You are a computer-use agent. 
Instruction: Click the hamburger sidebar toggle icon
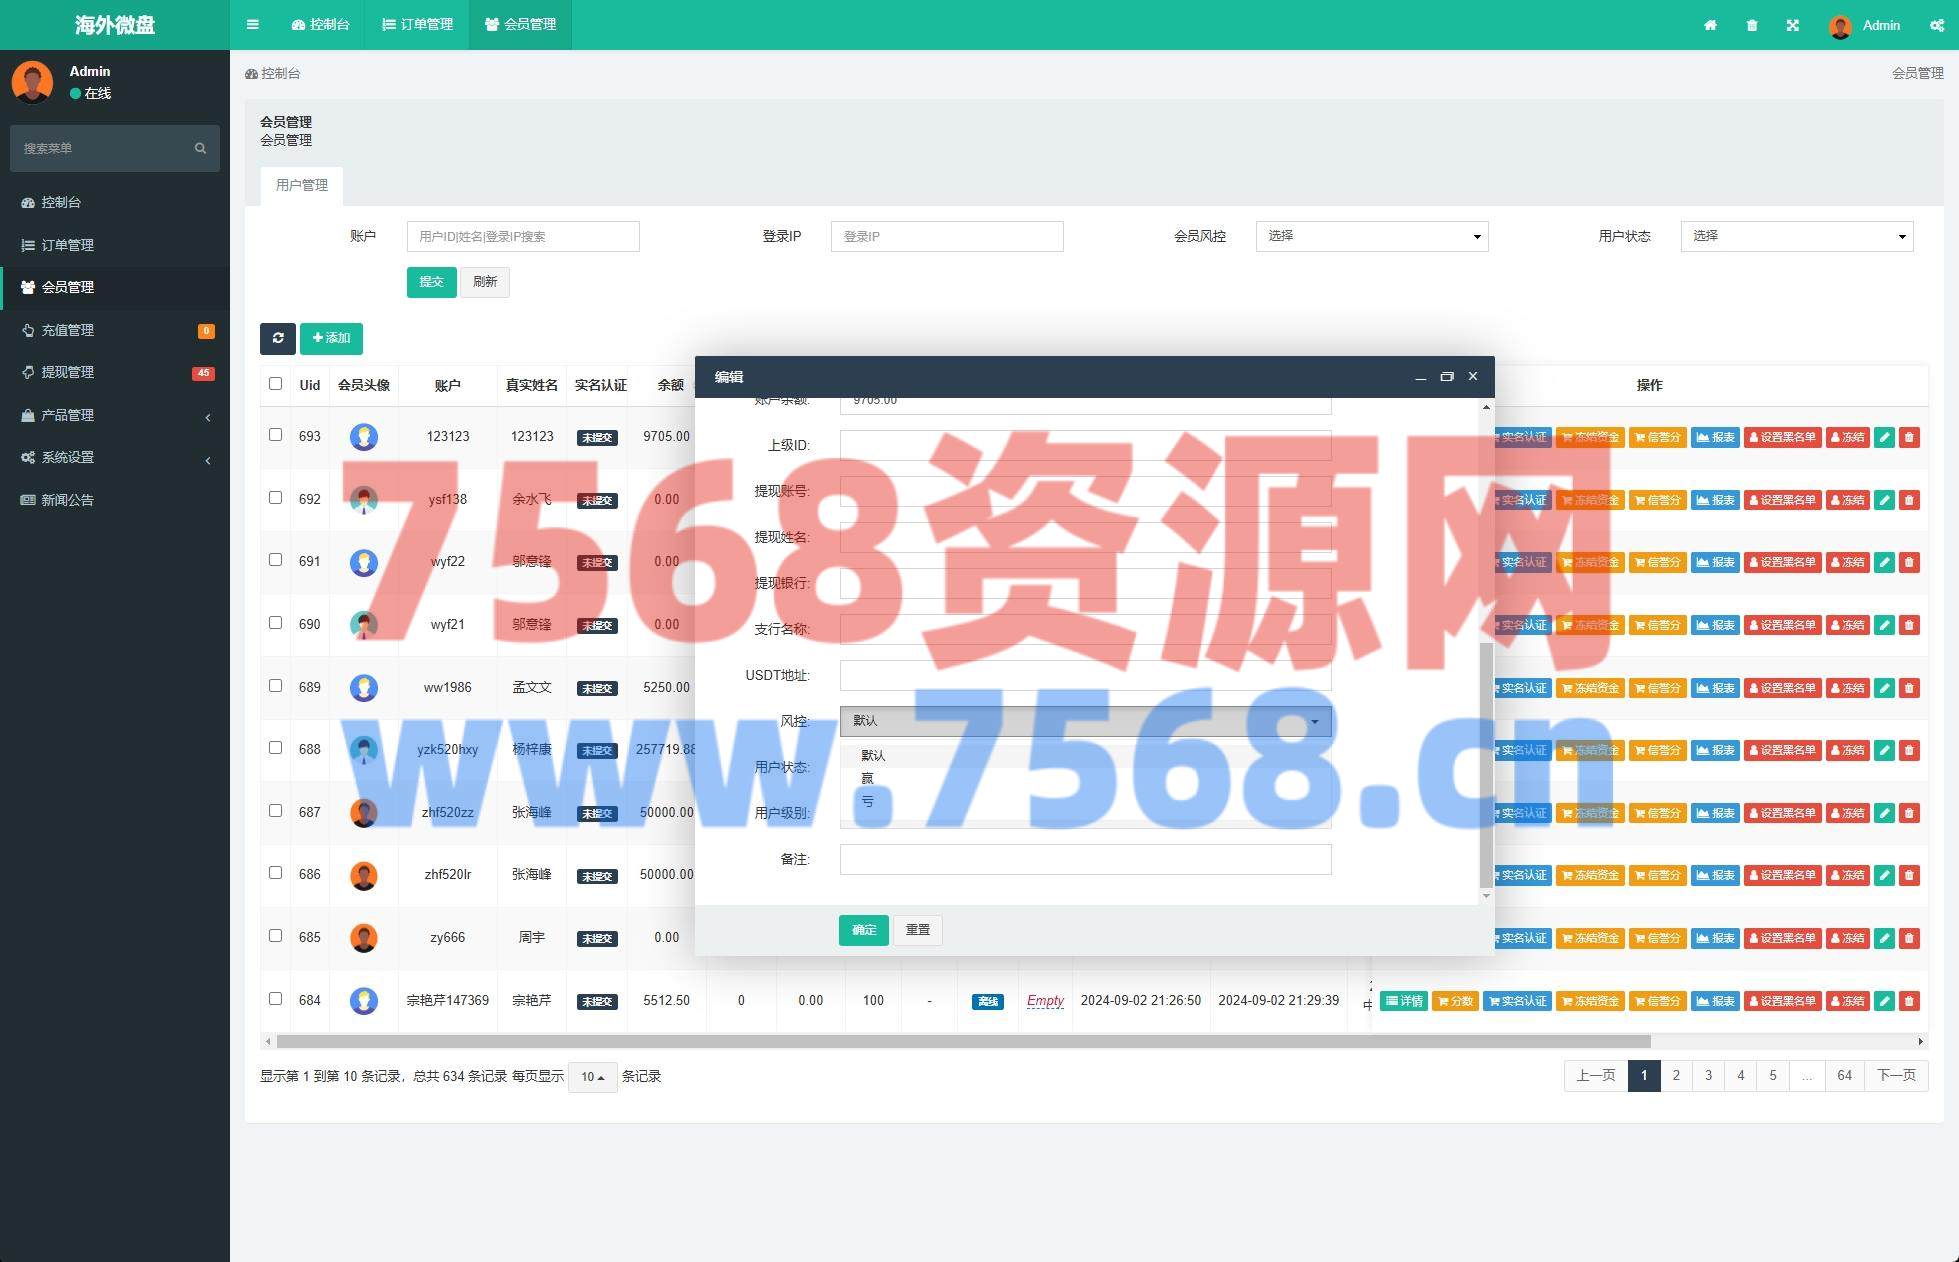(253, 24)
